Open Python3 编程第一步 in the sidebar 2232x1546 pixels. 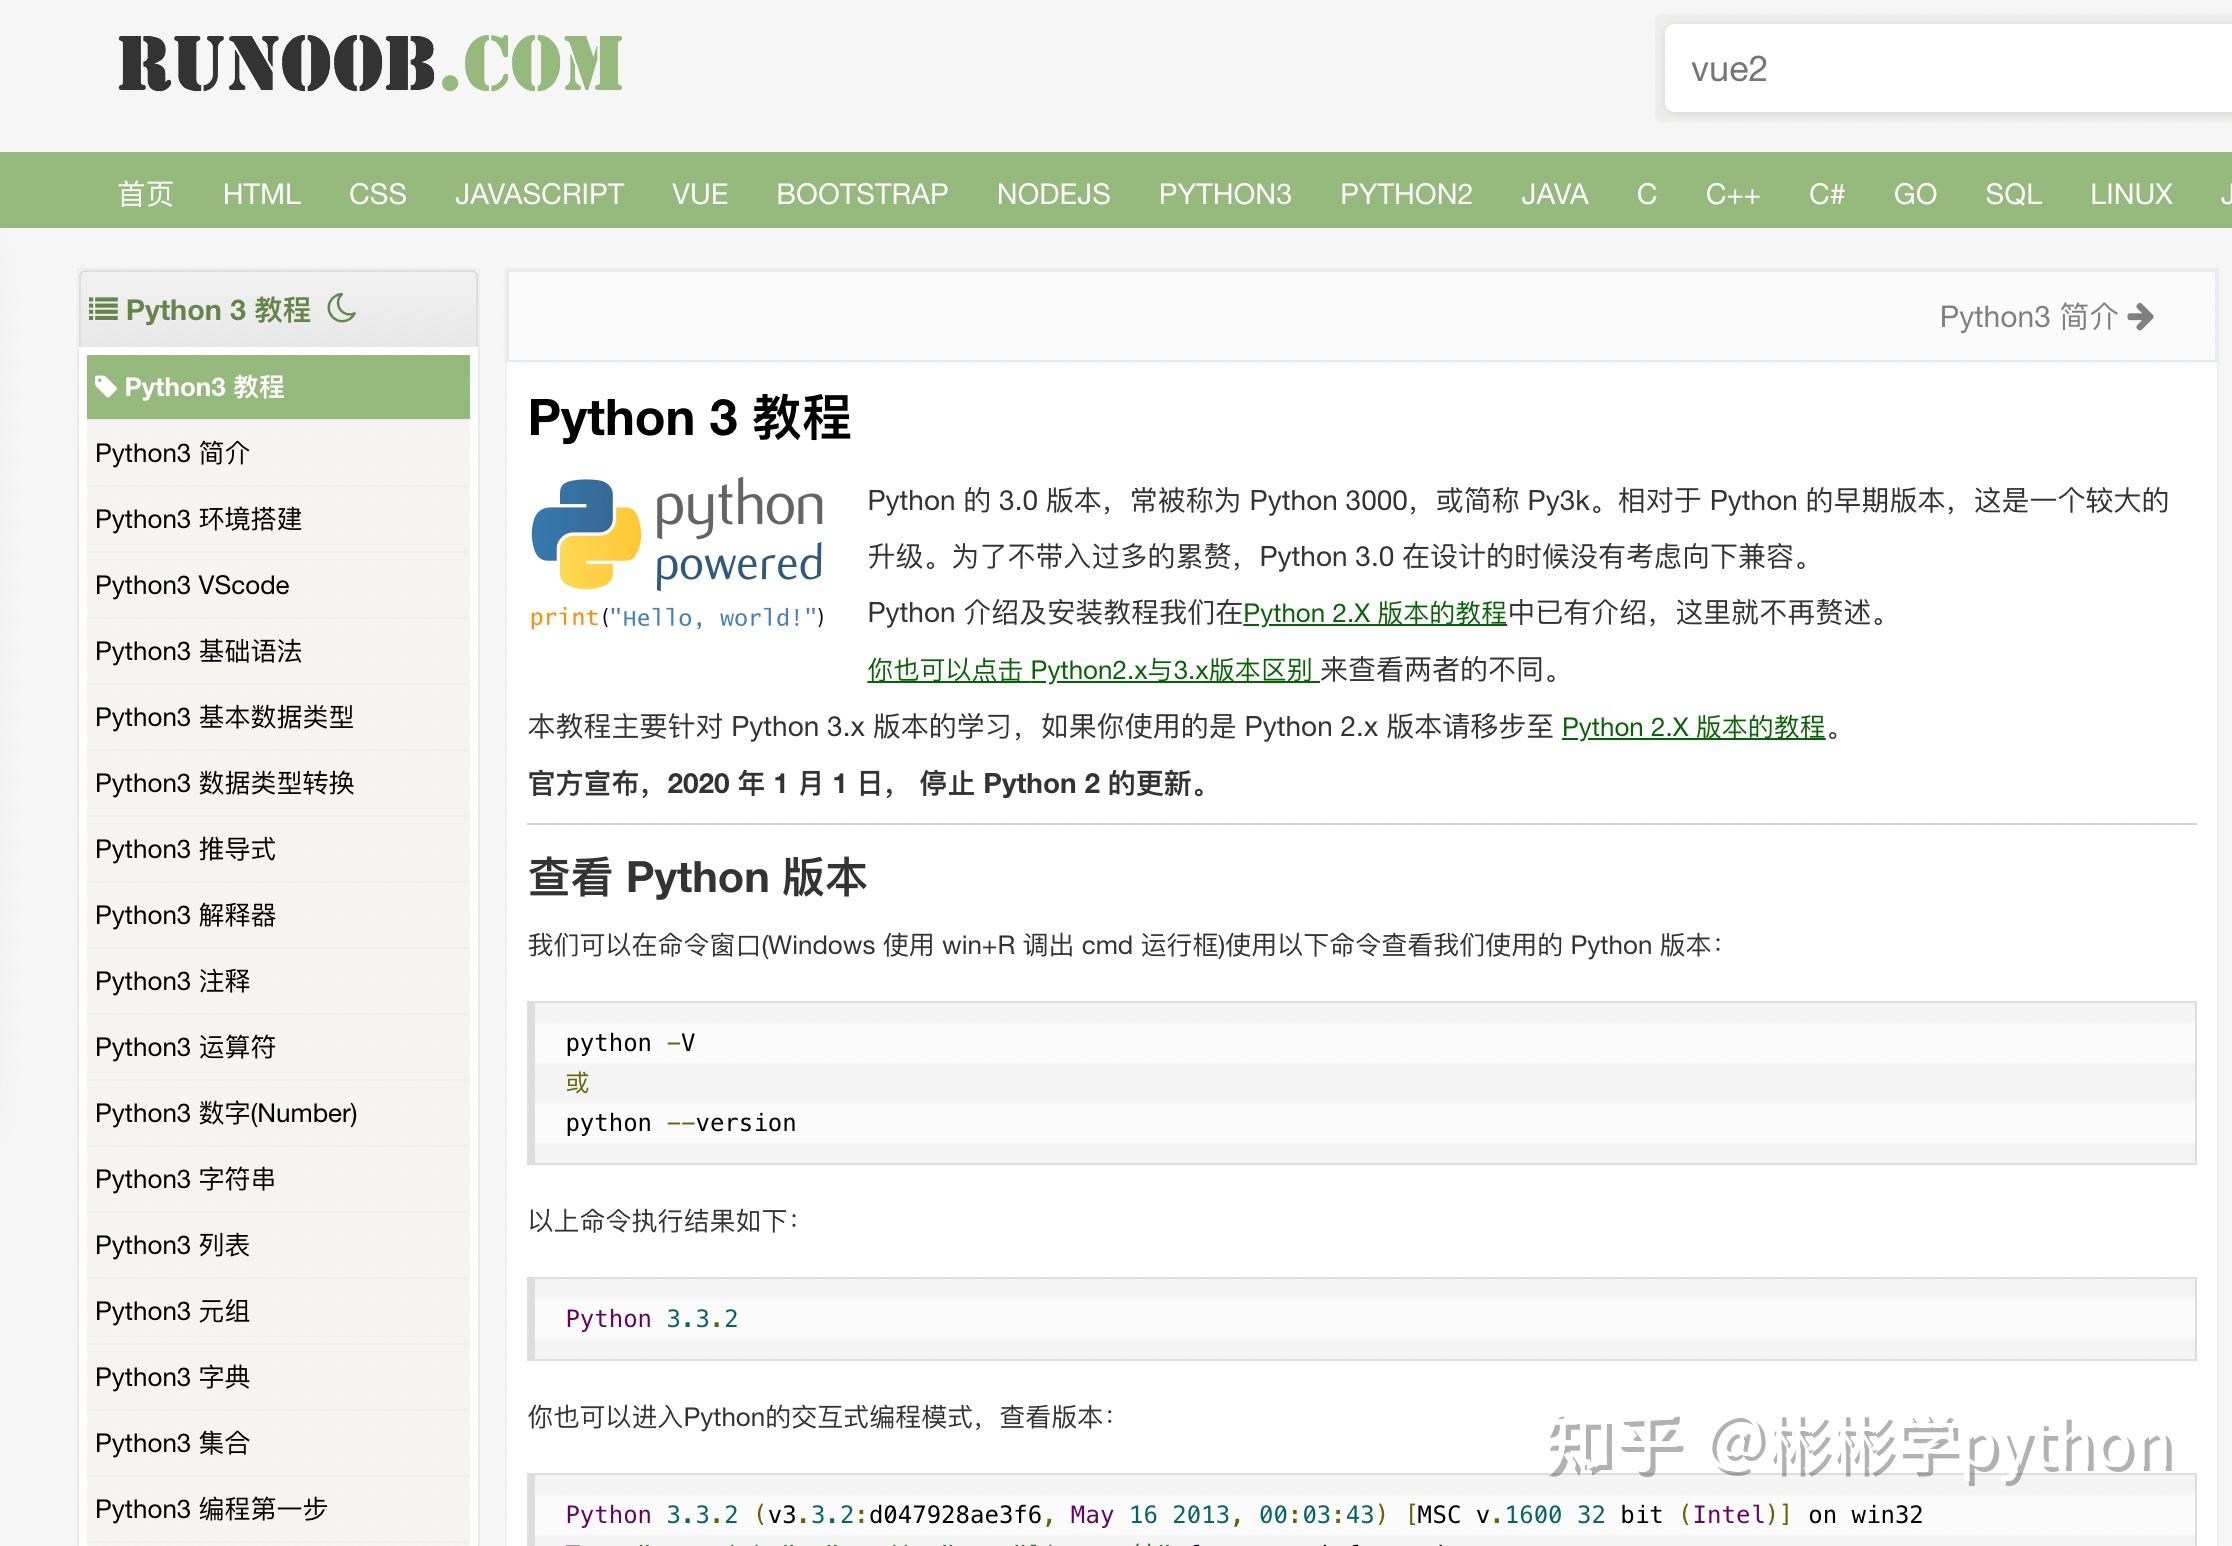211,1509
